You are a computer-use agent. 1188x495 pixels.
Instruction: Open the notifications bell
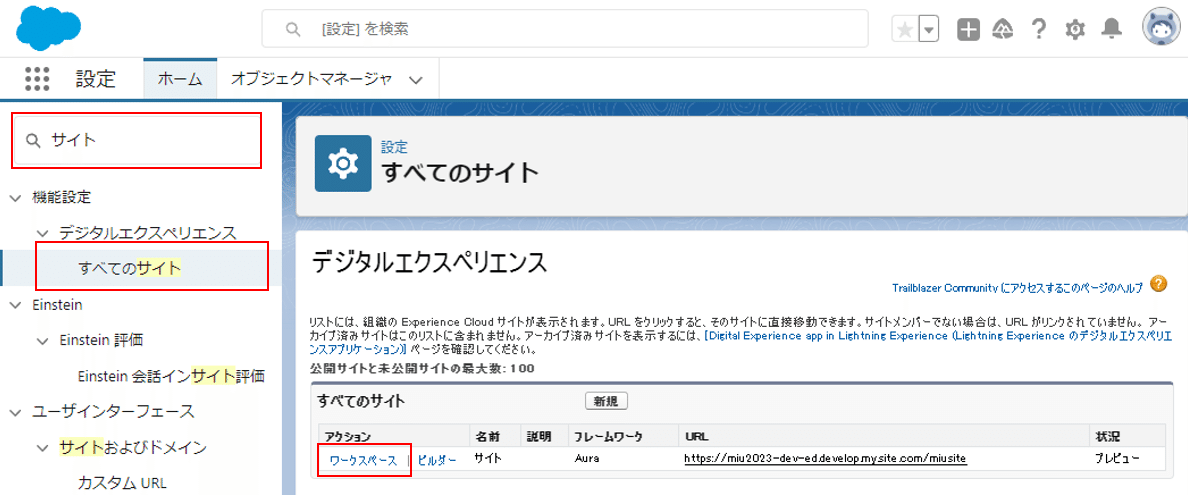(1111, 29)
